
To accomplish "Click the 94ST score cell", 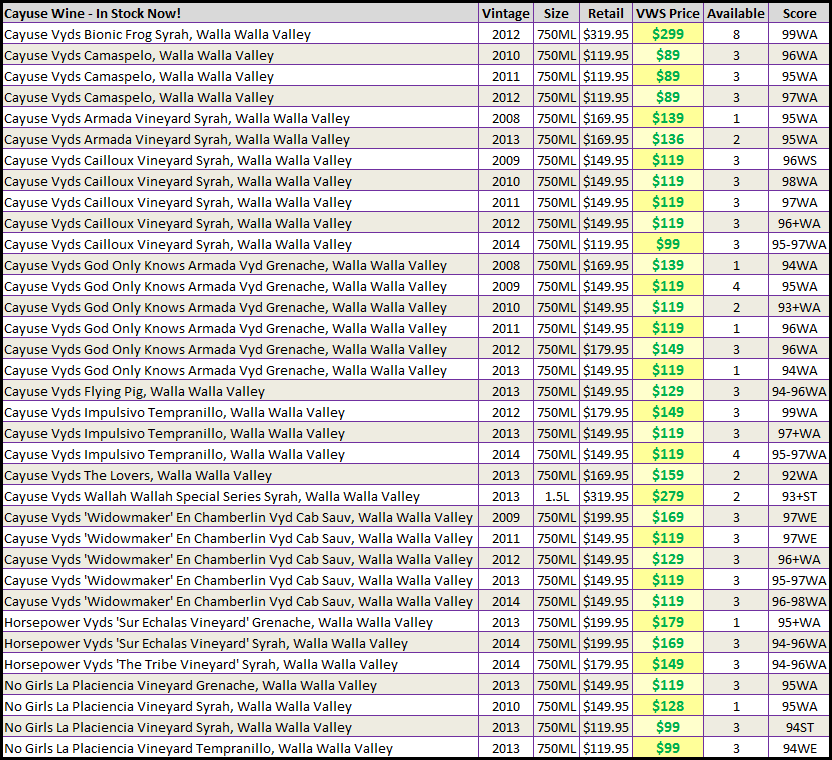I will tap(799, 728).
